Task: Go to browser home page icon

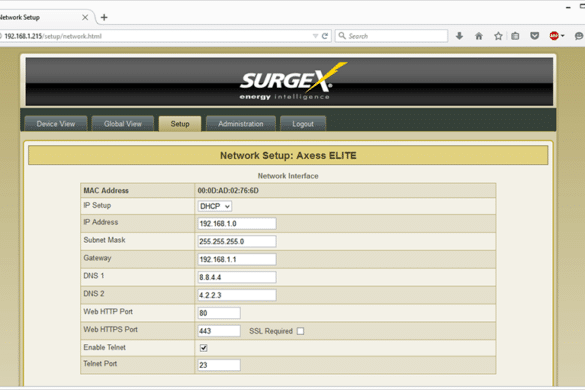Action: click(x=479, y=36)
